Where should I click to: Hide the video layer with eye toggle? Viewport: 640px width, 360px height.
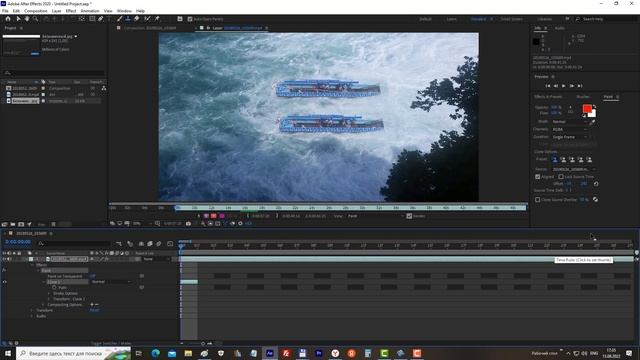point(4,259)
